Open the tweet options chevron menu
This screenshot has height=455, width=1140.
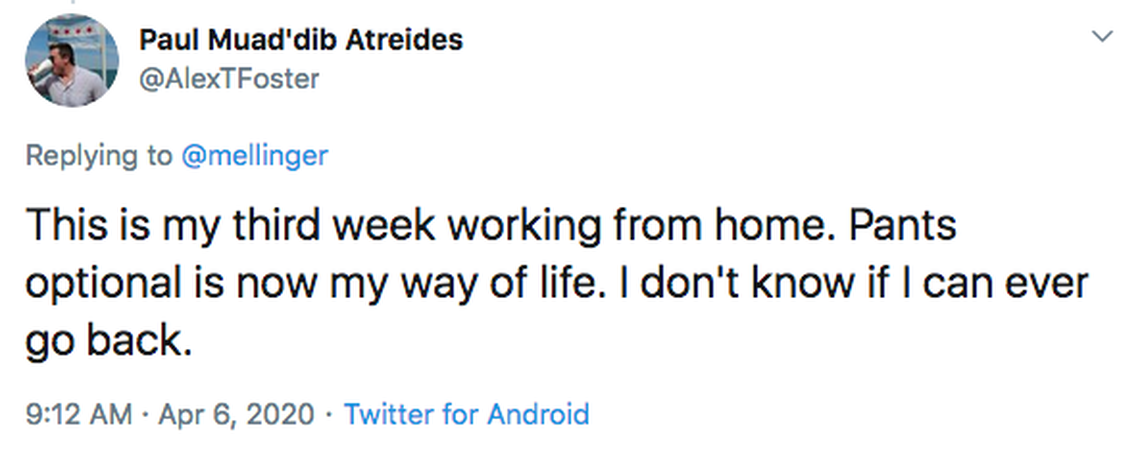(x=1103, y=37)
